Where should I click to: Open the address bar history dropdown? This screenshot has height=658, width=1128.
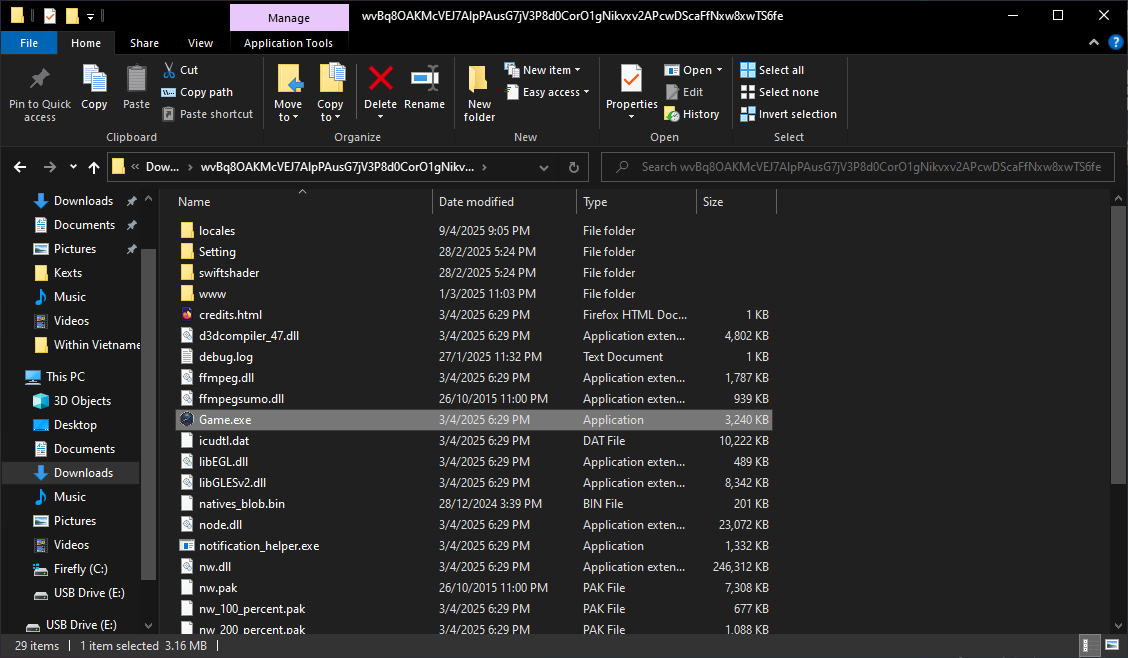pyautogui.click(x=544, y=167)
